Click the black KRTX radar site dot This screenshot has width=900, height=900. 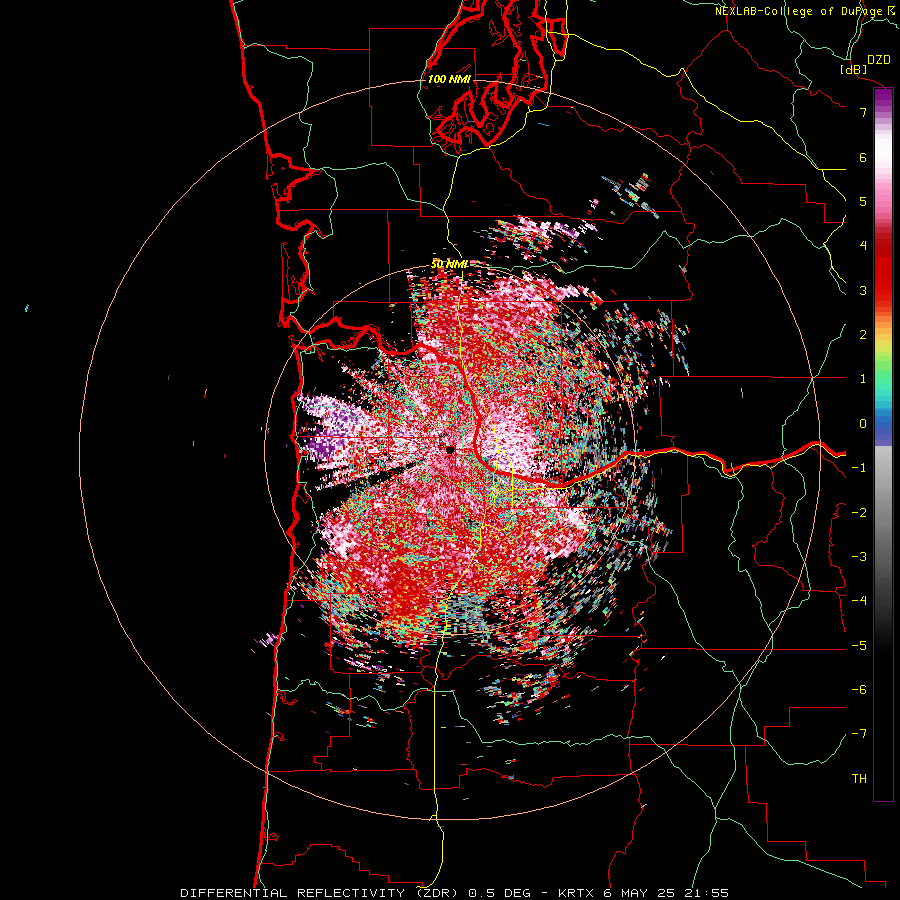450,450
